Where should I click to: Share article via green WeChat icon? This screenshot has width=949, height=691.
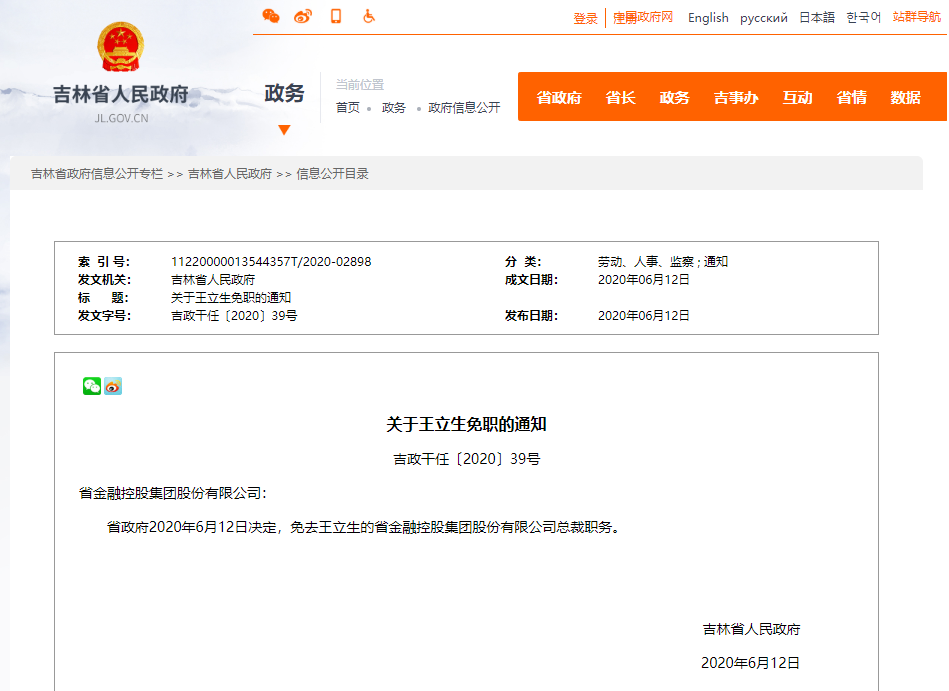click(92, 386)
